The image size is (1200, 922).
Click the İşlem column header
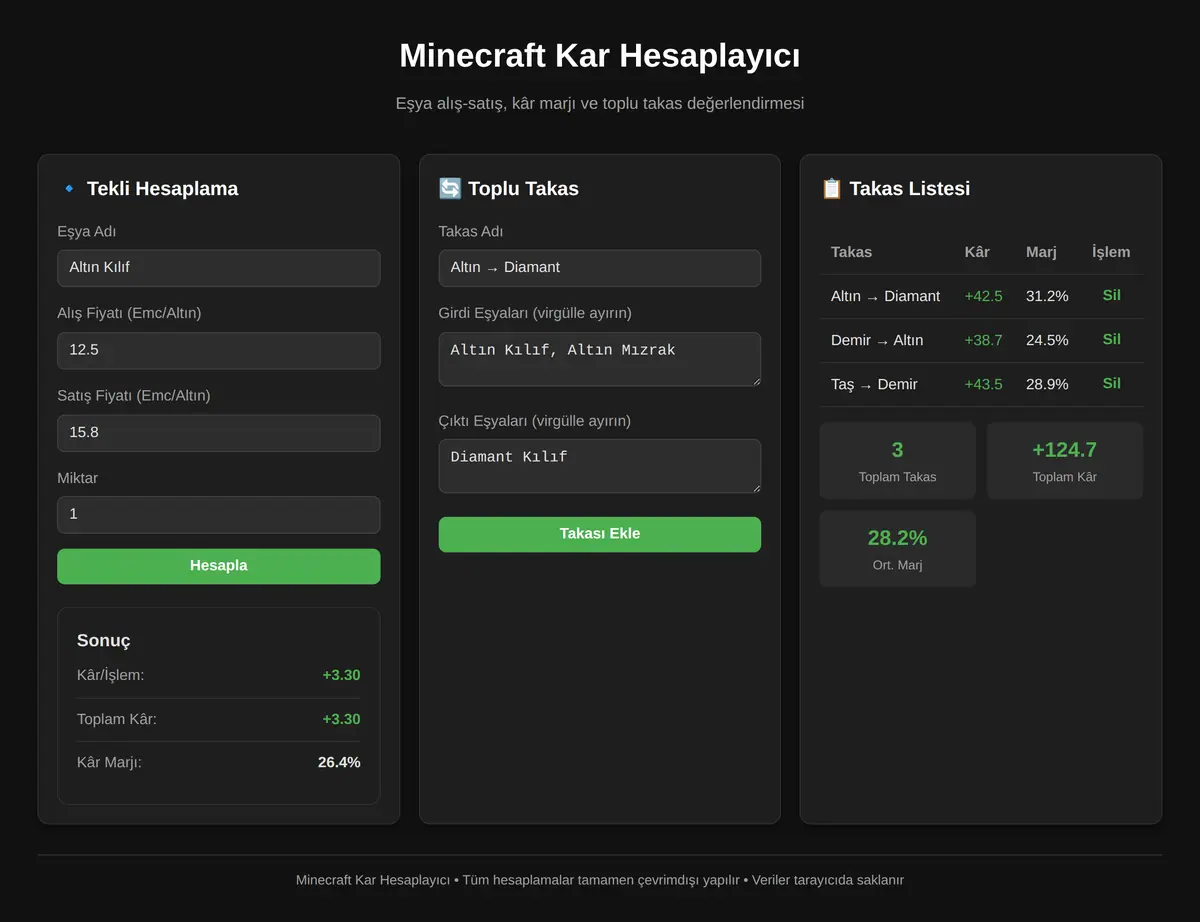(x=1111, y=252)
